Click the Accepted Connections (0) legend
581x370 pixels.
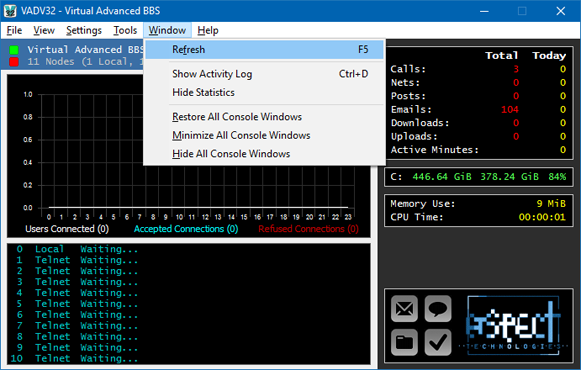pyautogui.click(x=186, y=229)
